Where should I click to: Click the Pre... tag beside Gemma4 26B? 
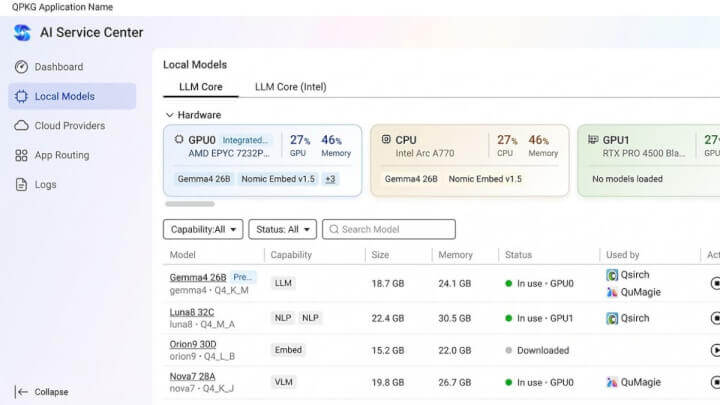[243, 277]
